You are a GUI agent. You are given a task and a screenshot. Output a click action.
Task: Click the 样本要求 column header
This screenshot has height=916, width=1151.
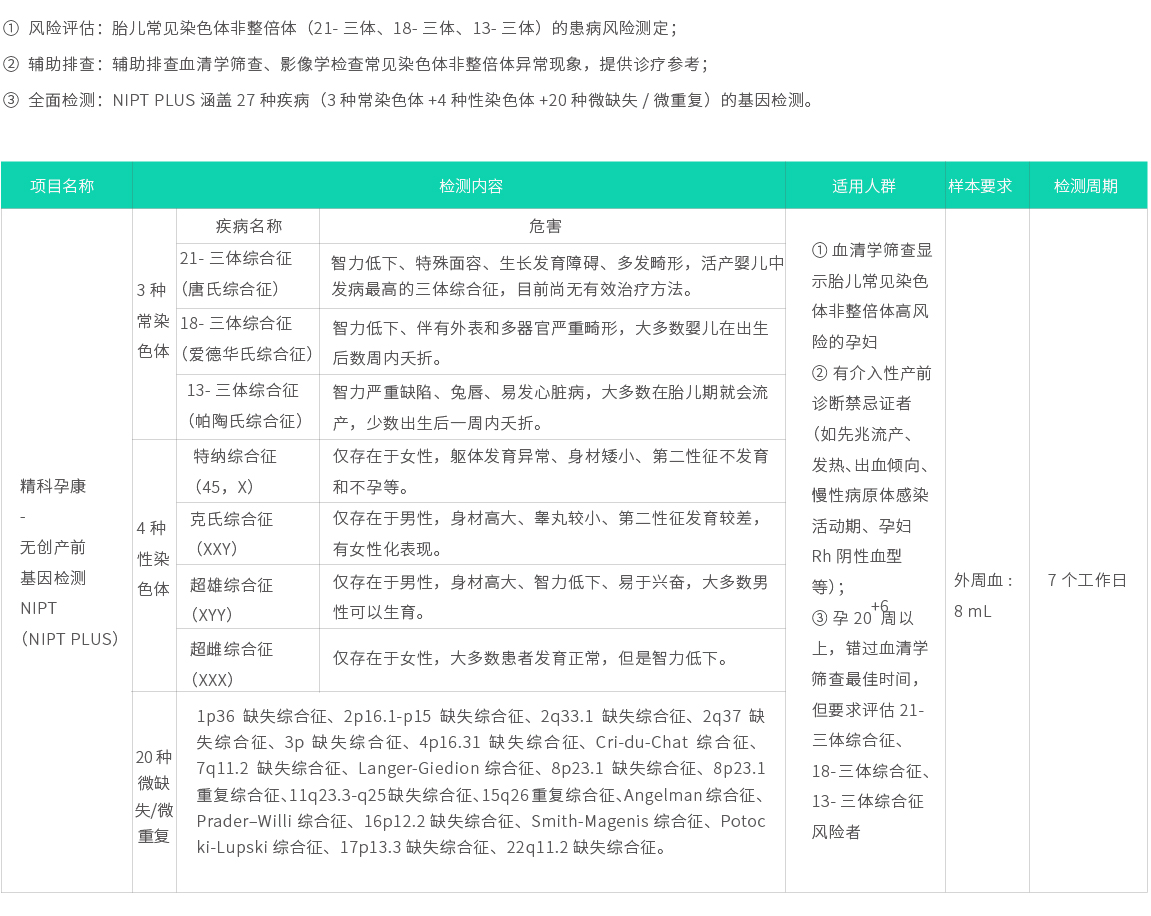tap(985, 184)
